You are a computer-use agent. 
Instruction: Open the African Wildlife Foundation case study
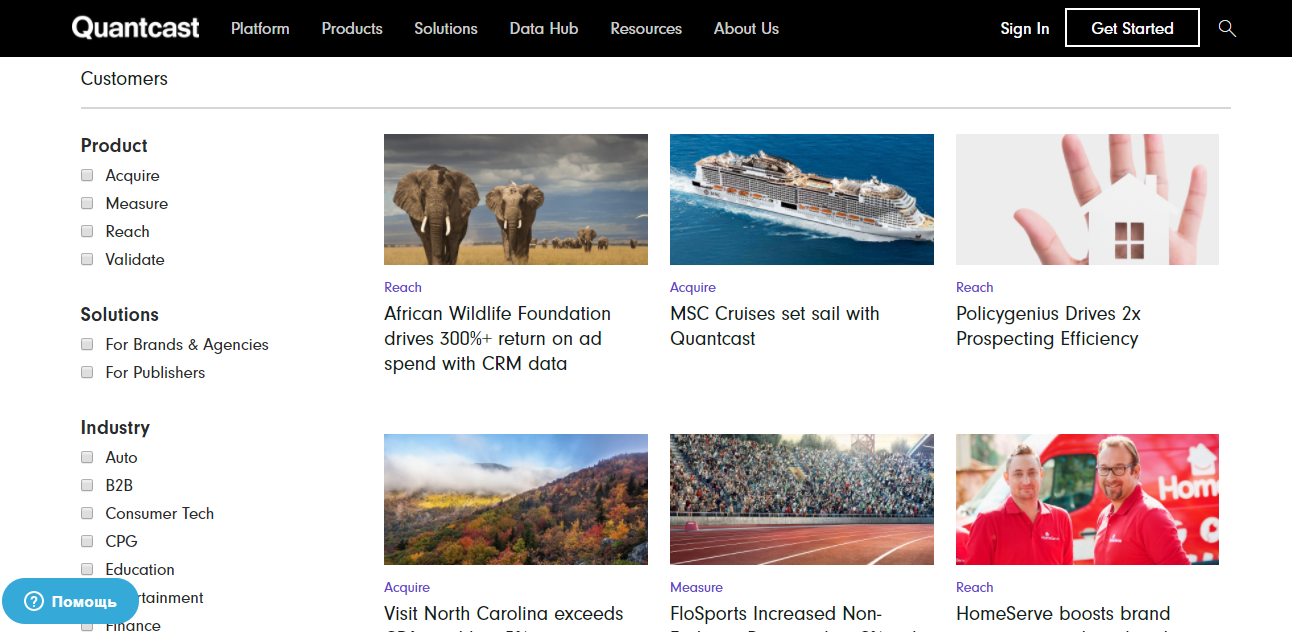pos(497,338)
